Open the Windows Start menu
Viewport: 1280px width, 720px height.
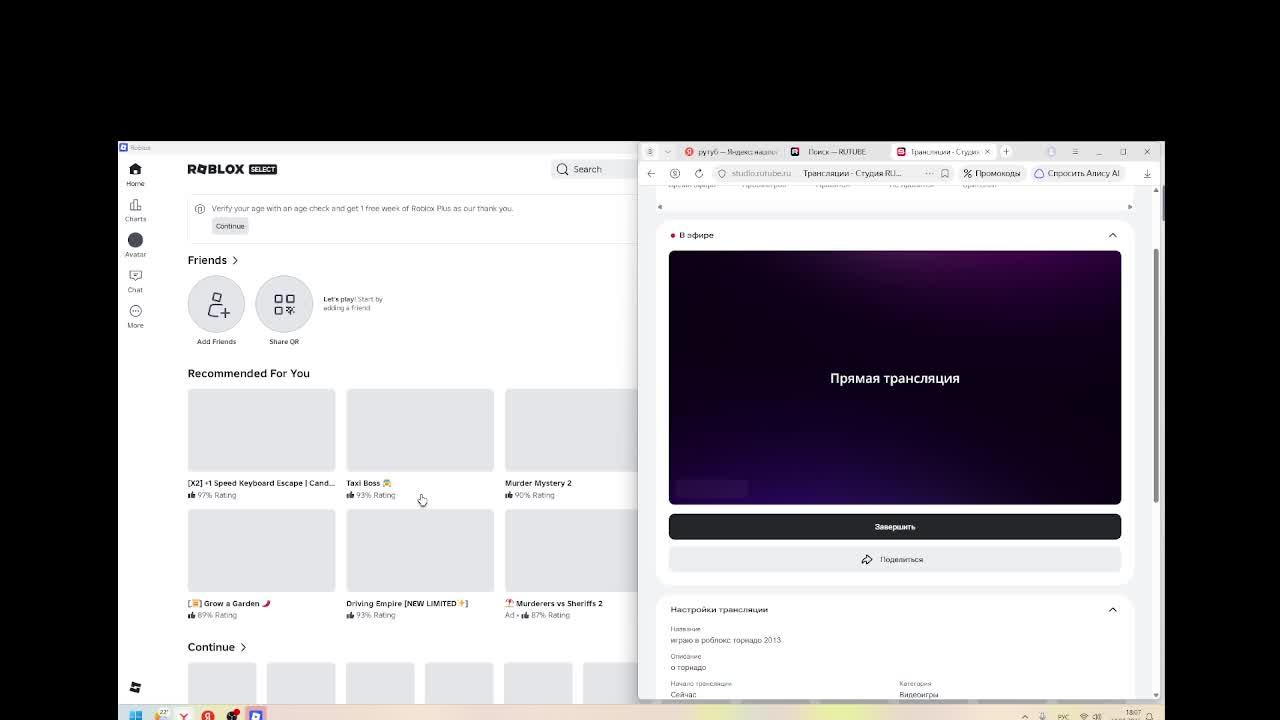[136, 715]
